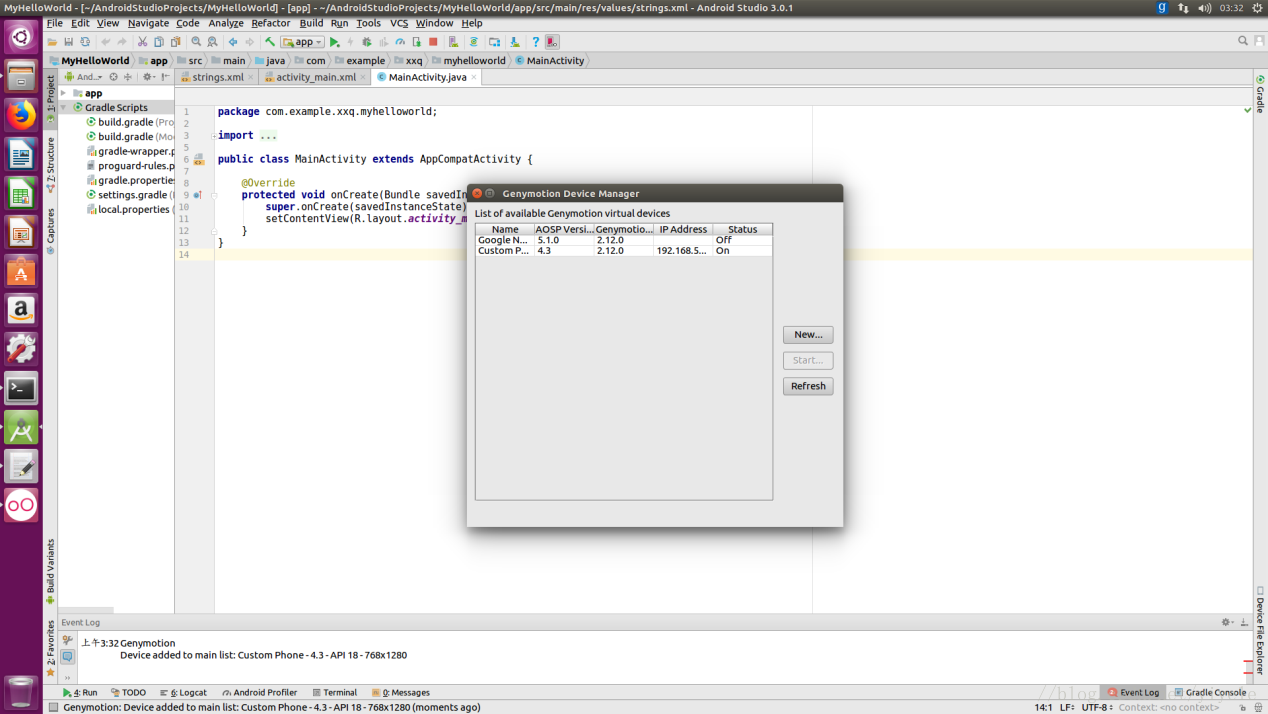
Task: Click the Project Structure toolbar icon
Action: (x=494, y=42)
